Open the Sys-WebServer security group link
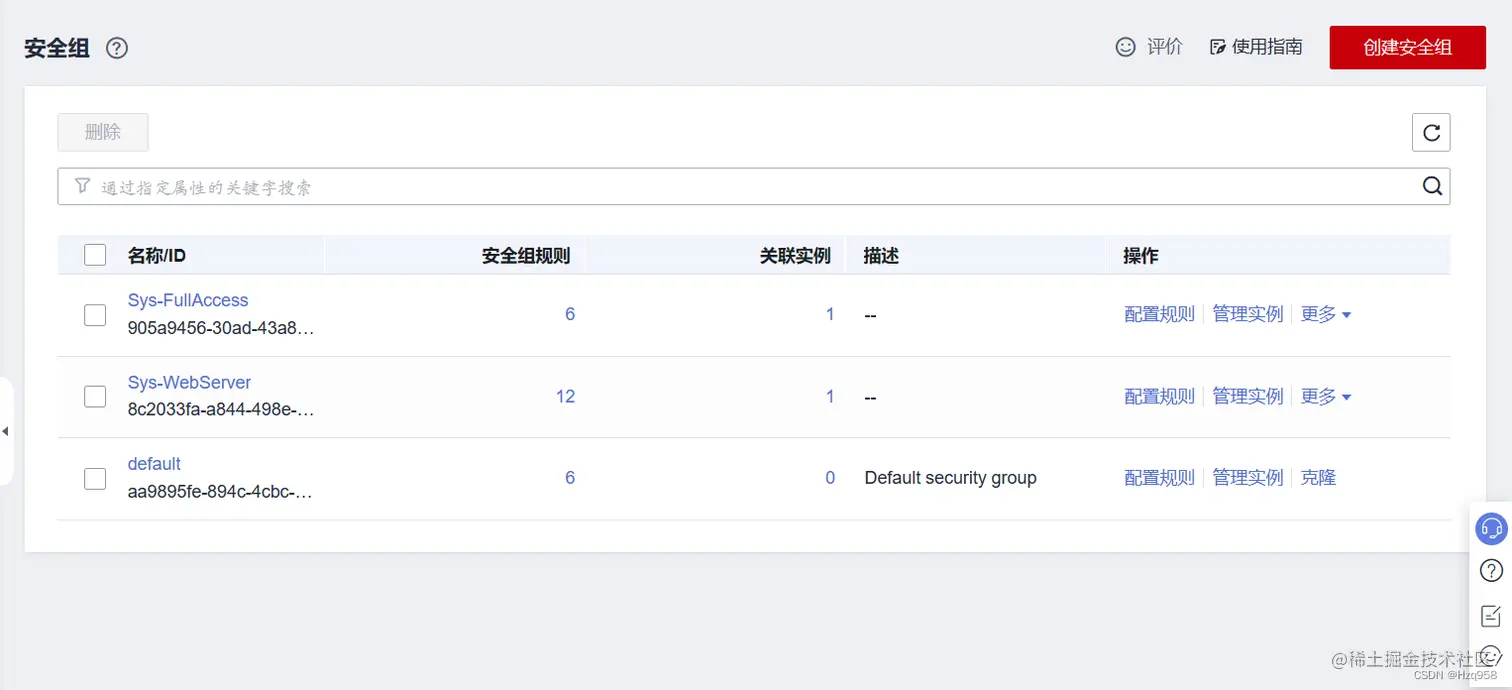The height and width of the screenshot is (690, 1512). coord(189,382)
